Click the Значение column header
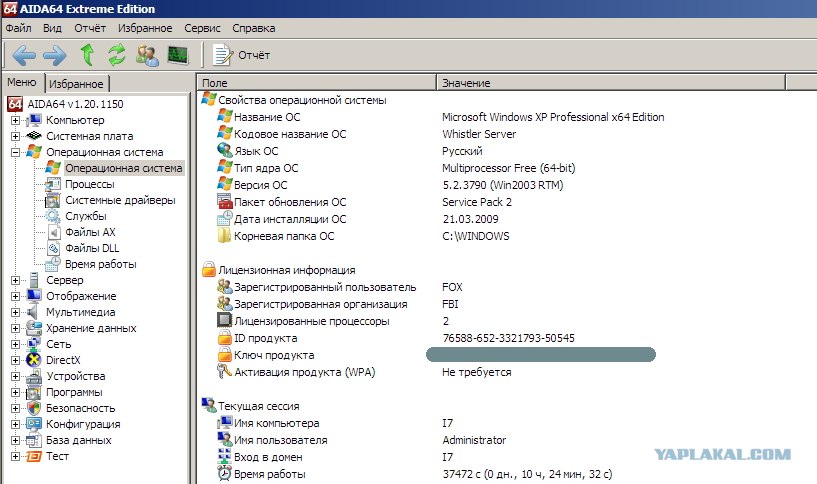This screenshot has height=484, width=817. pos(611,83)
